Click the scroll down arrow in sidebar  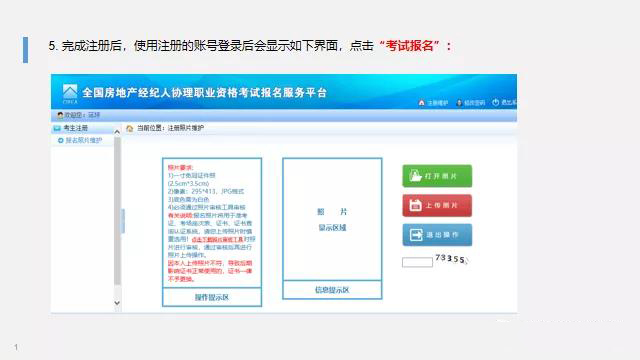click(x=117, y=303)
